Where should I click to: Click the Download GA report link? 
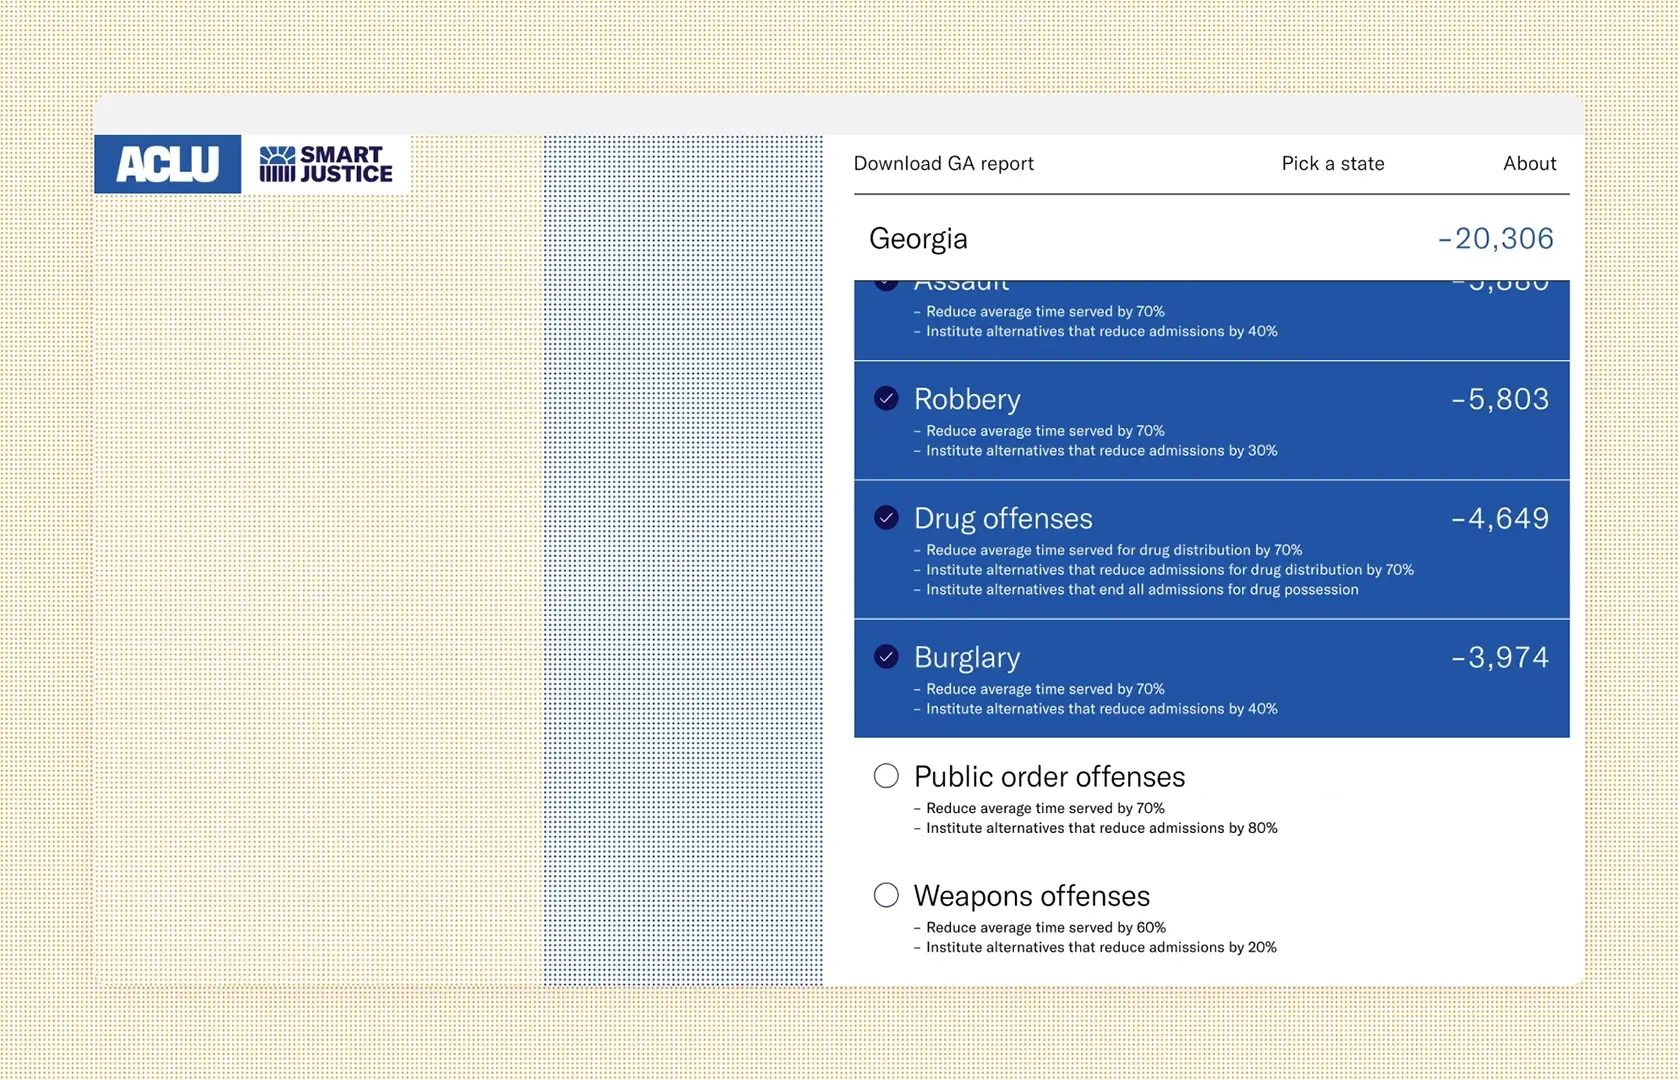coord(943,163)
